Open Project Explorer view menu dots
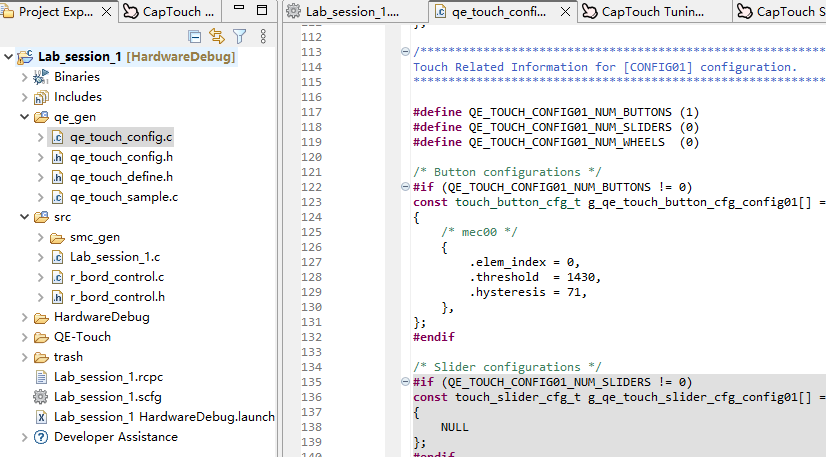826x457 pixels. point(263,36)
